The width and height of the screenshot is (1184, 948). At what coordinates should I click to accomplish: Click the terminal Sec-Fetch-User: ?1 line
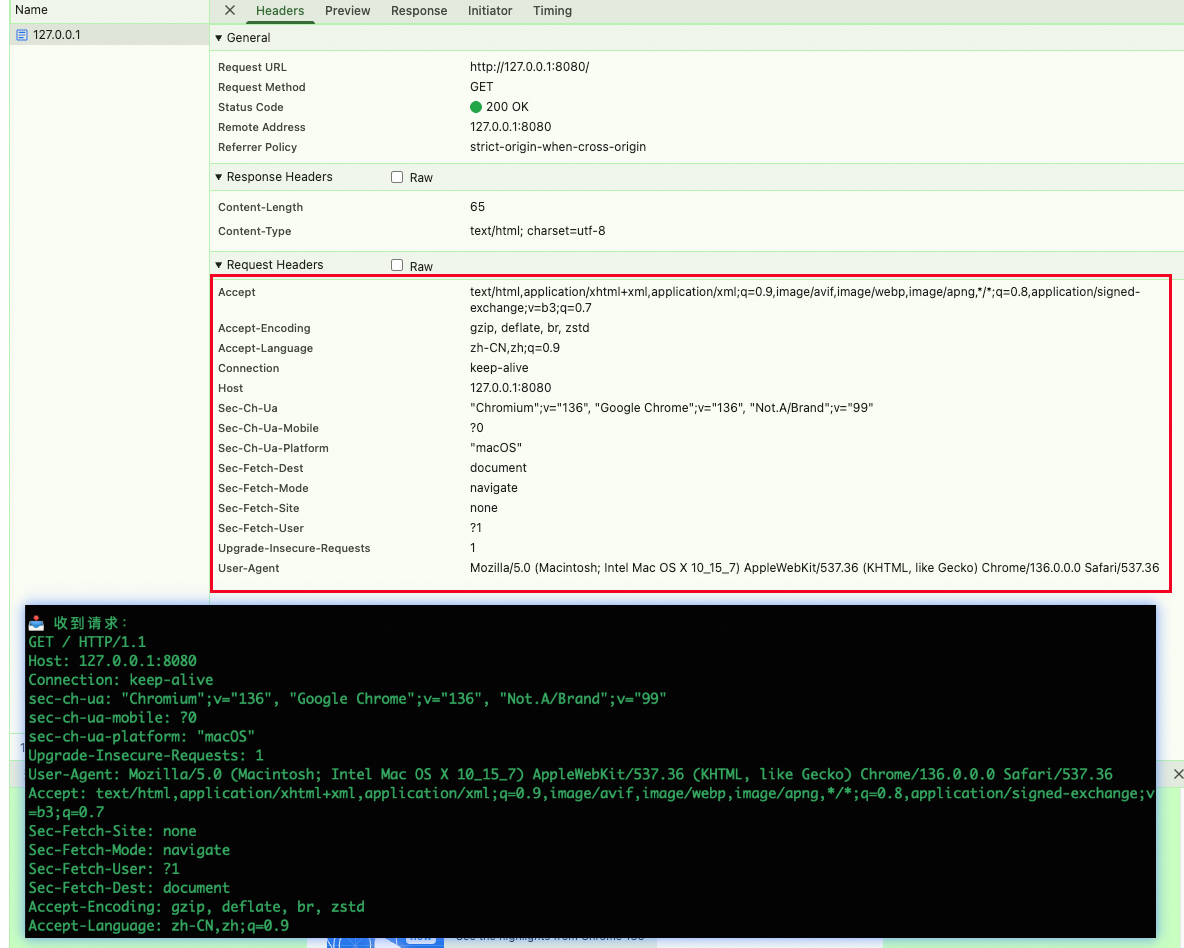103,869
